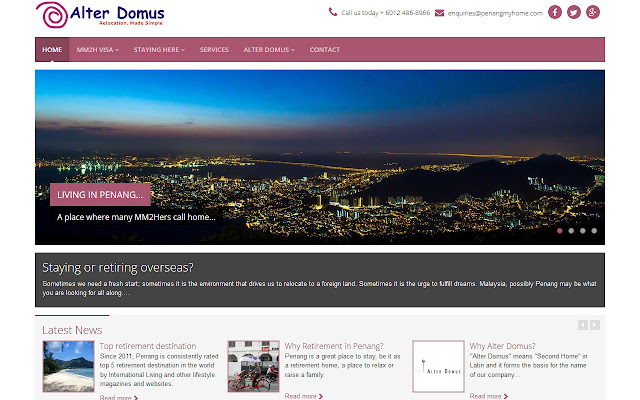This screenshot has height=400, width=640.
Task: Click the next arrow in Latest News
Action: point(595,325)
